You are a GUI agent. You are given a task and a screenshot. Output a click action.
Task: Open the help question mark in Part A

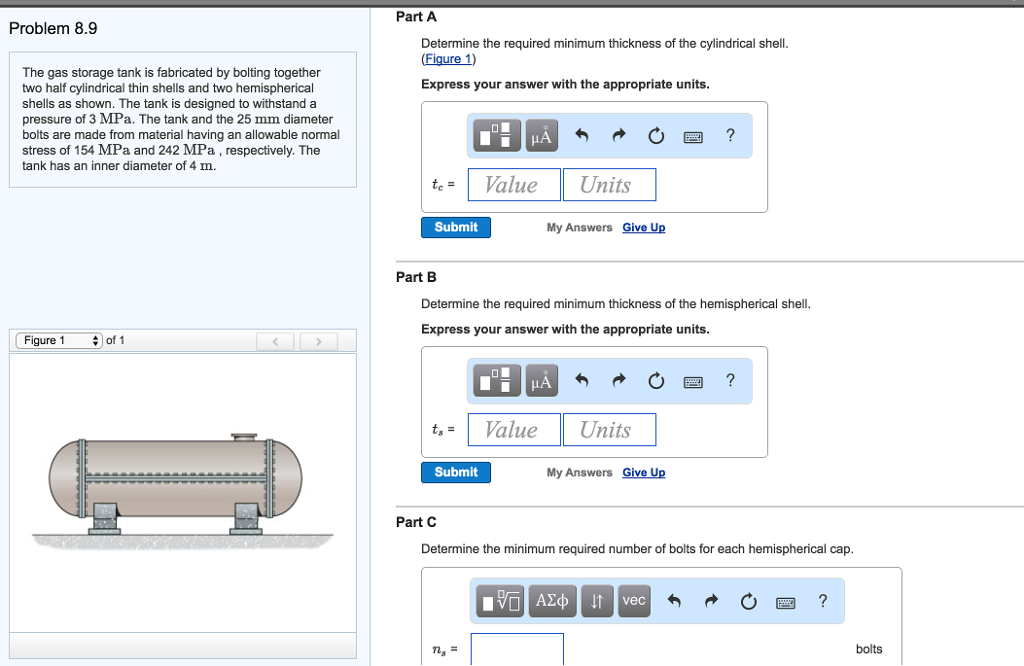pos(729,135)
